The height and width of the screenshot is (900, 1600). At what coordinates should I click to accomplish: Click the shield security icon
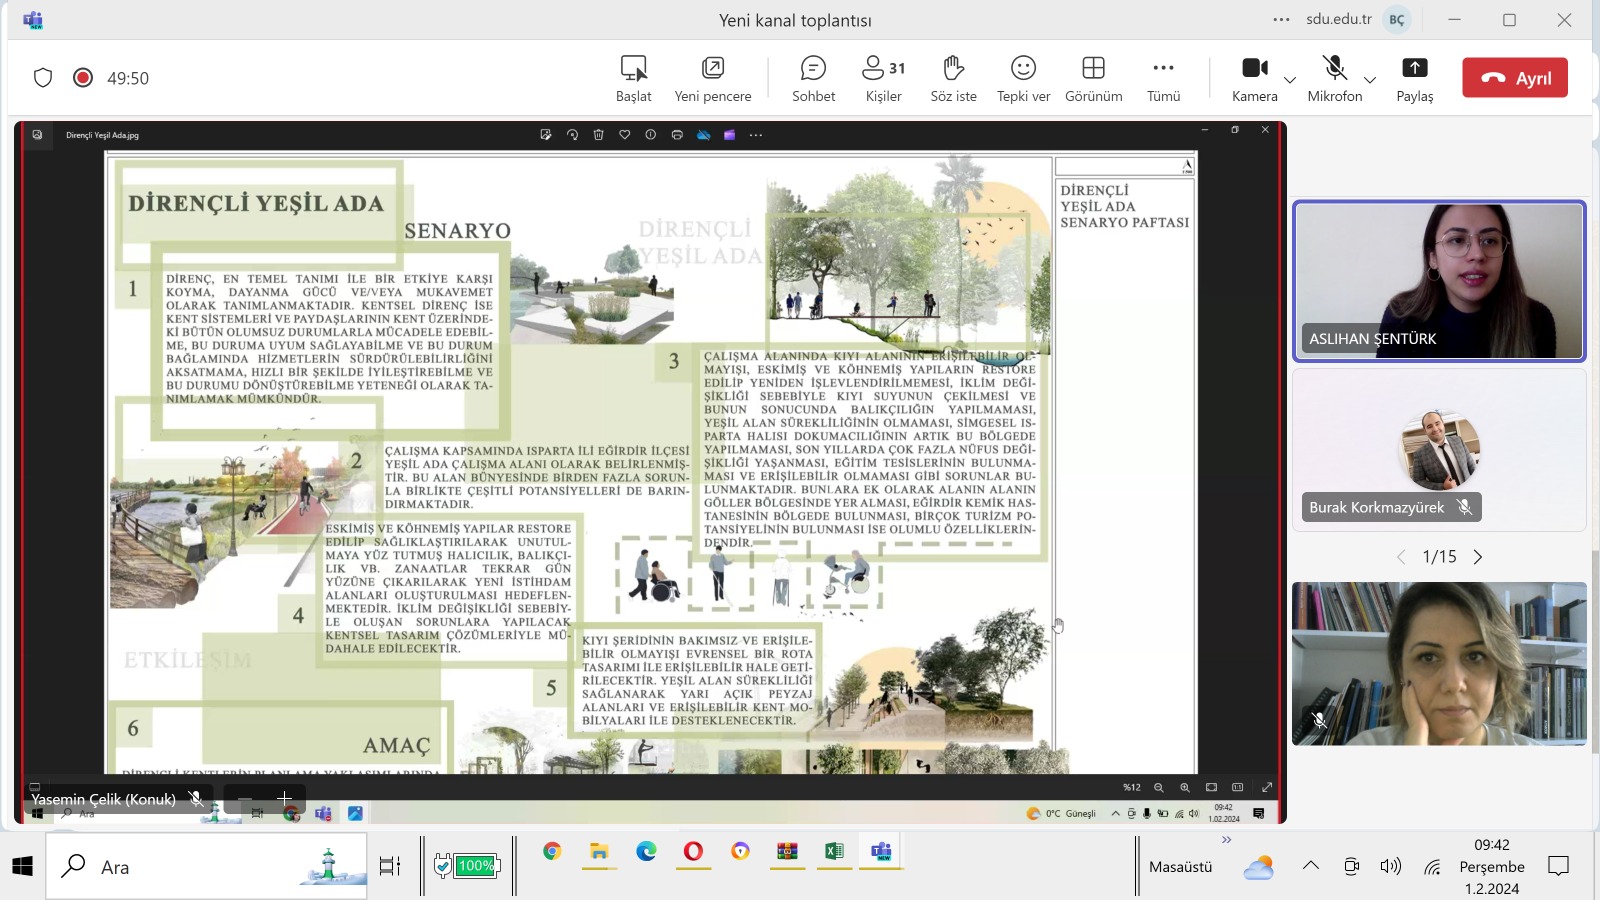43,78
